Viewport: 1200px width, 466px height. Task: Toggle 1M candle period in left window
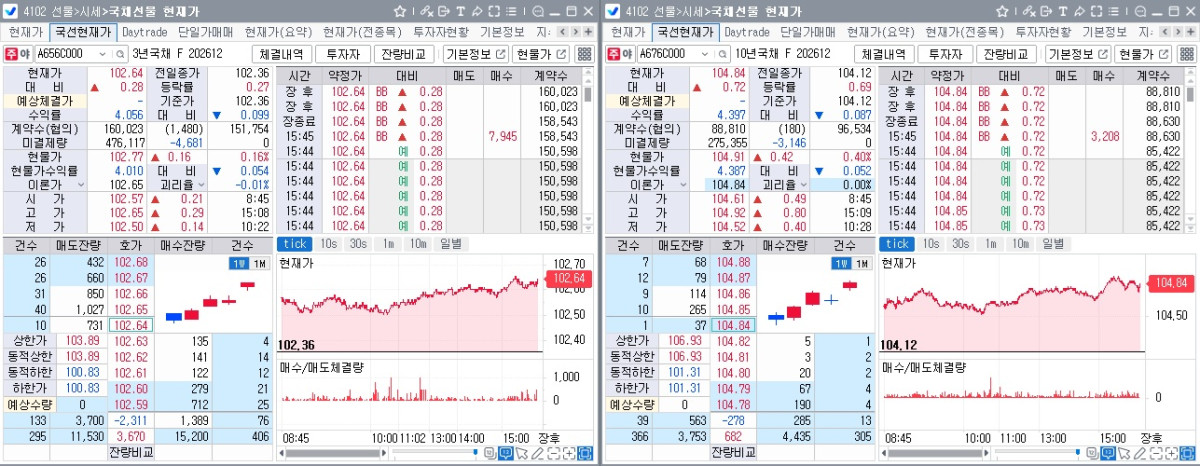[258, 263]
